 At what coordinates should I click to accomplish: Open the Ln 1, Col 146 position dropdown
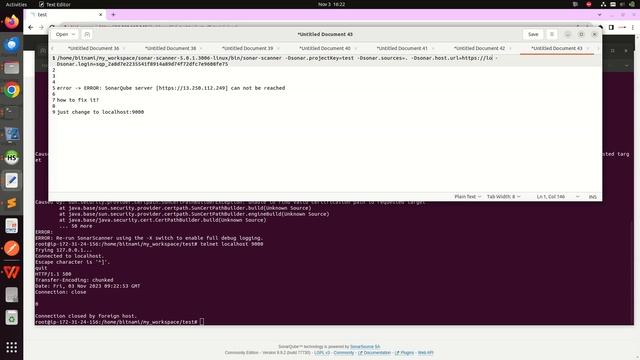(x=558, y=197)
